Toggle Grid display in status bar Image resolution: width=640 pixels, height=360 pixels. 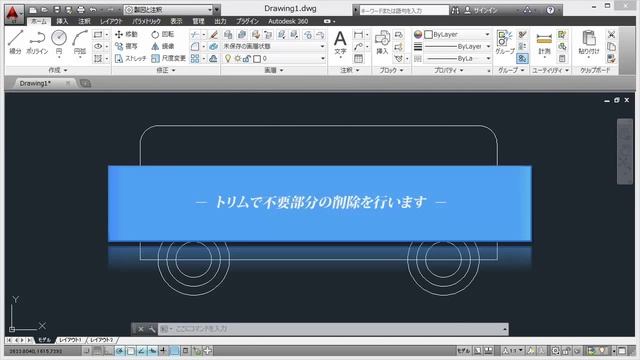(97, 351)
